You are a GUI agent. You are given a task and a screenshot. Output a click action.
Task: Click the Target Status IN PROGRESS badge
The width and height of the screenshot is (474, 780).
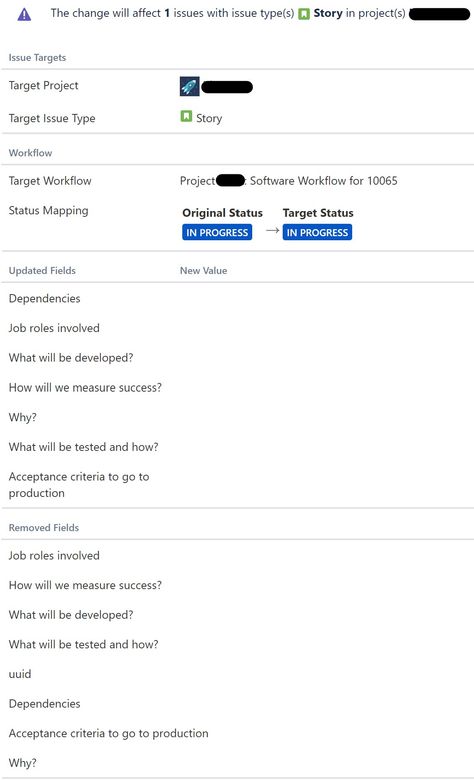[x=317, y=232]
